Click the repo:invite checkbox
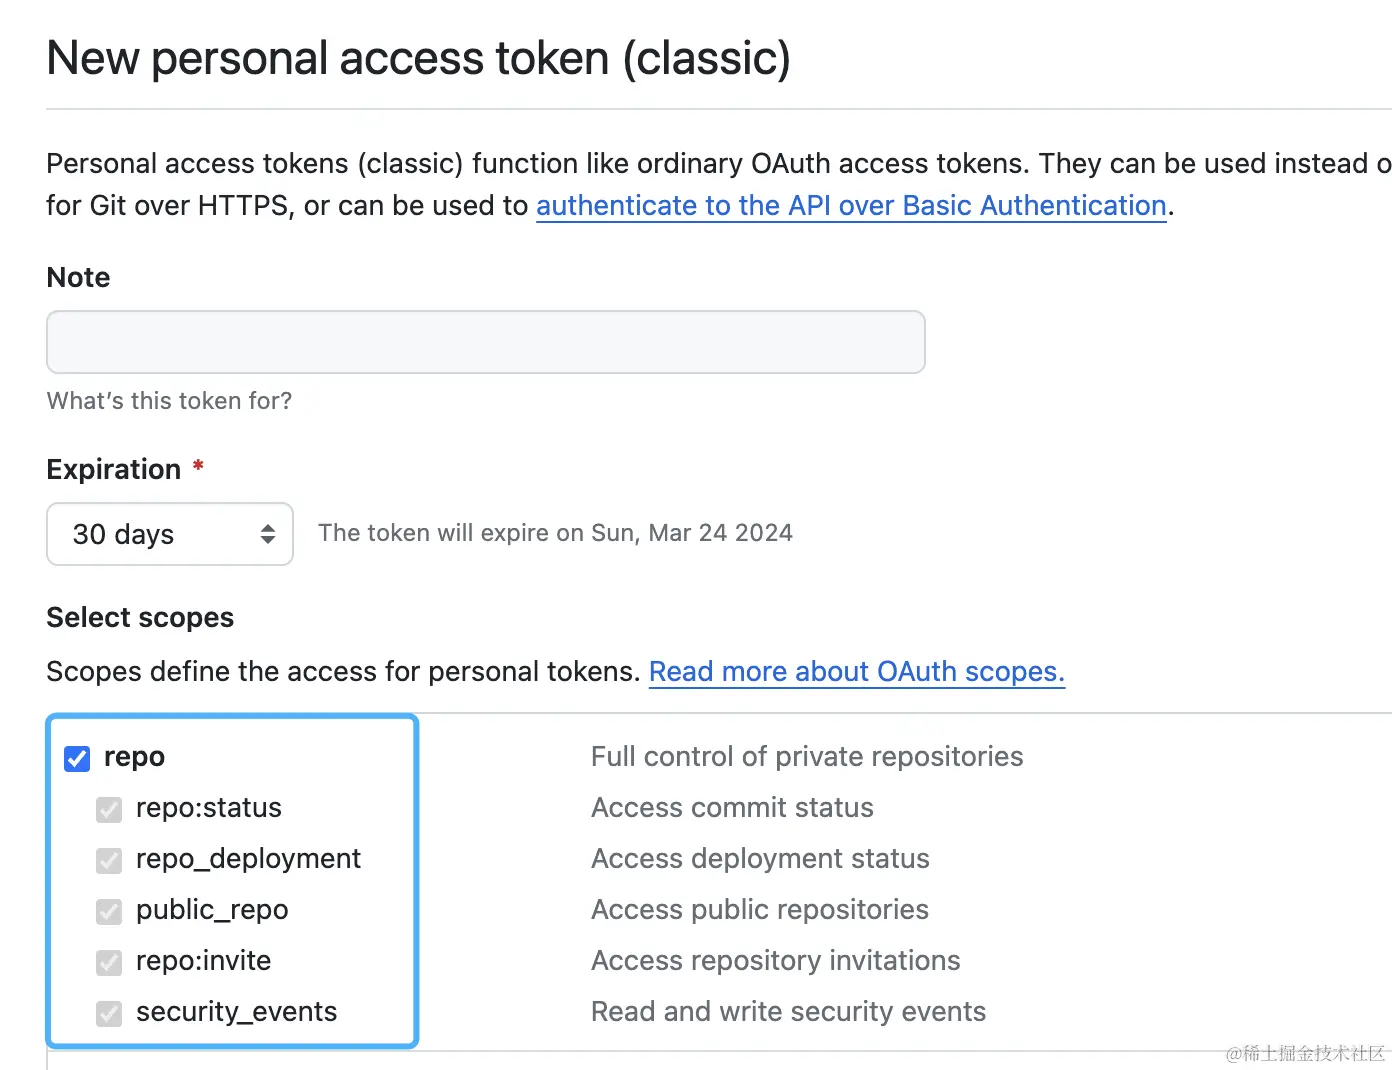 (109, 962)
